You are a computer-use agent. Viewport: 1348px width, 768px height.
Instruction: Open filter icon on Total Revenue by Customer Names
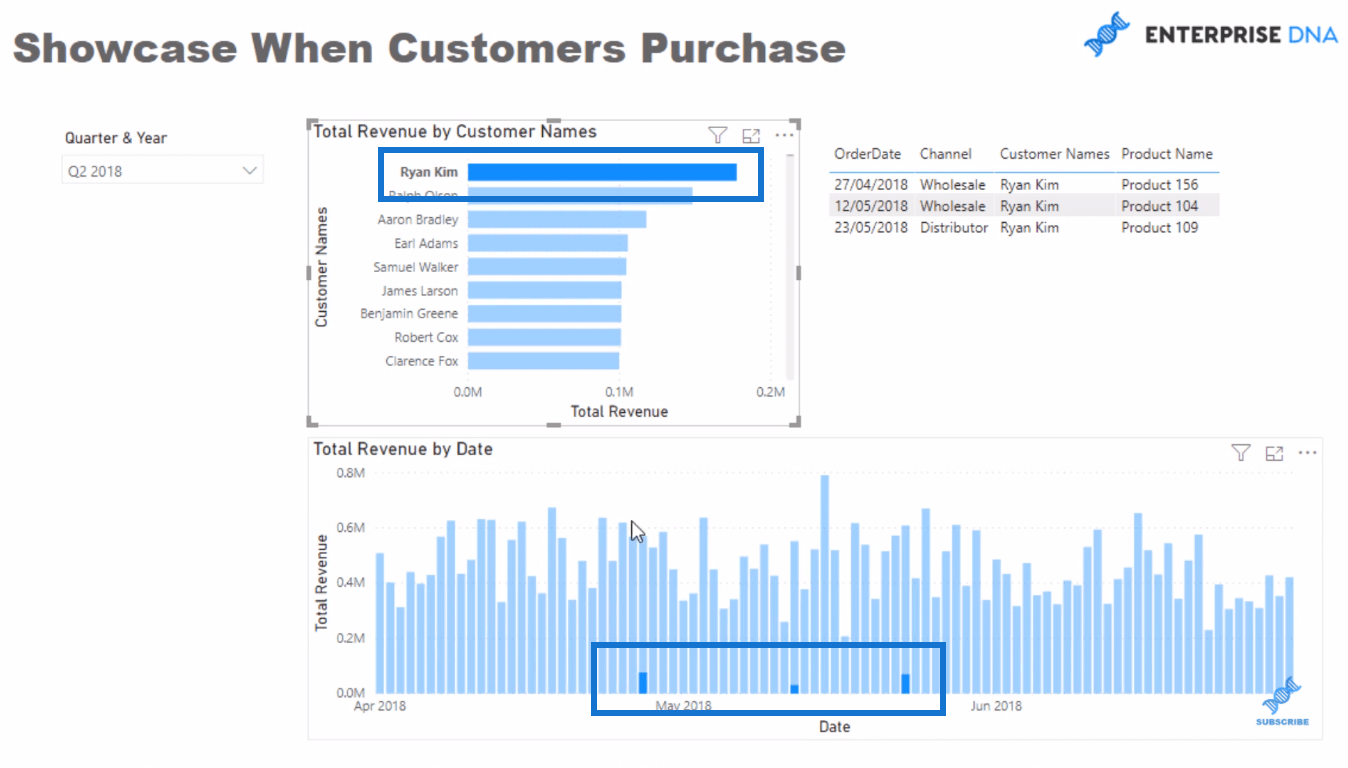point(717,135)
